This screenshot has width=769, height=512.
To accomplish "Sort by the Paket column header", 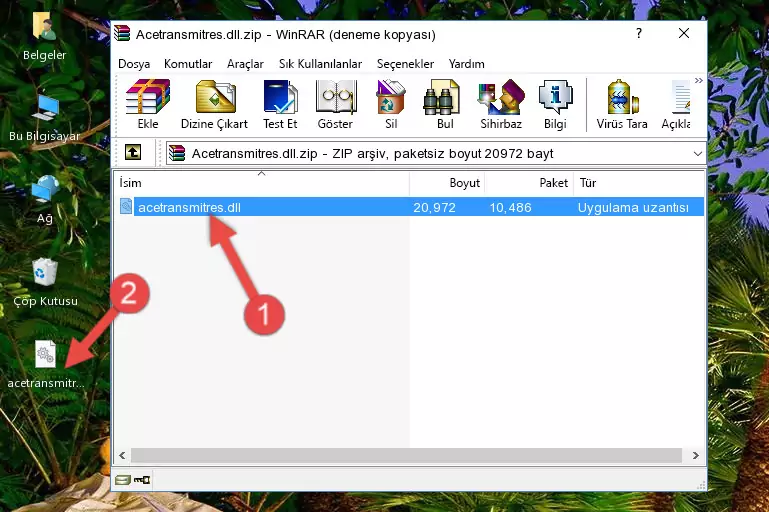I will [x=529, y=182].
